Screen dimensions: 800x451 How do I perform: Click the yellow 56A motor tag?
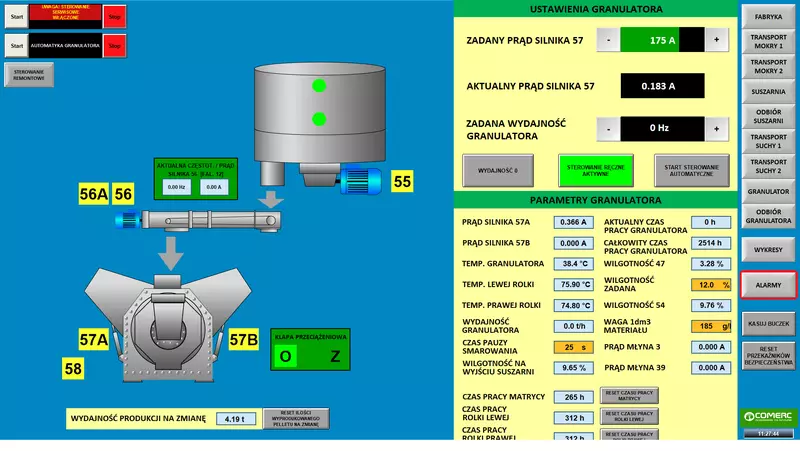pos(93,194)
